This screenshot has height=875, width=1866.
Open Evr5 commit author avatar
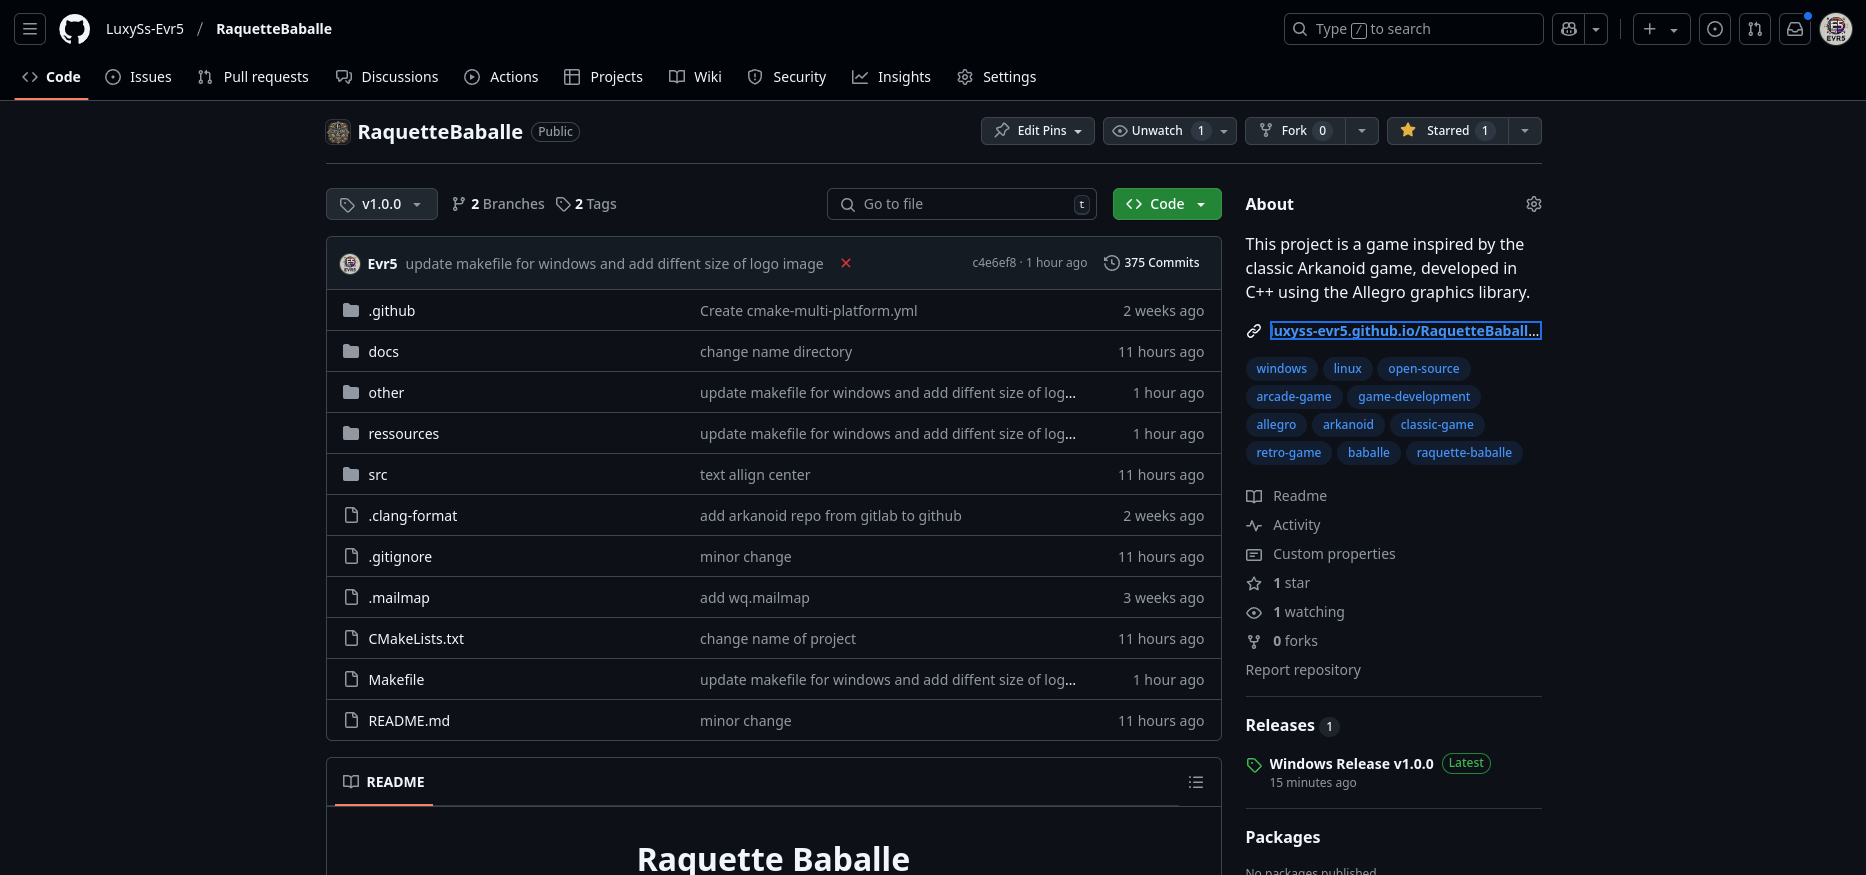pos(350,263)
